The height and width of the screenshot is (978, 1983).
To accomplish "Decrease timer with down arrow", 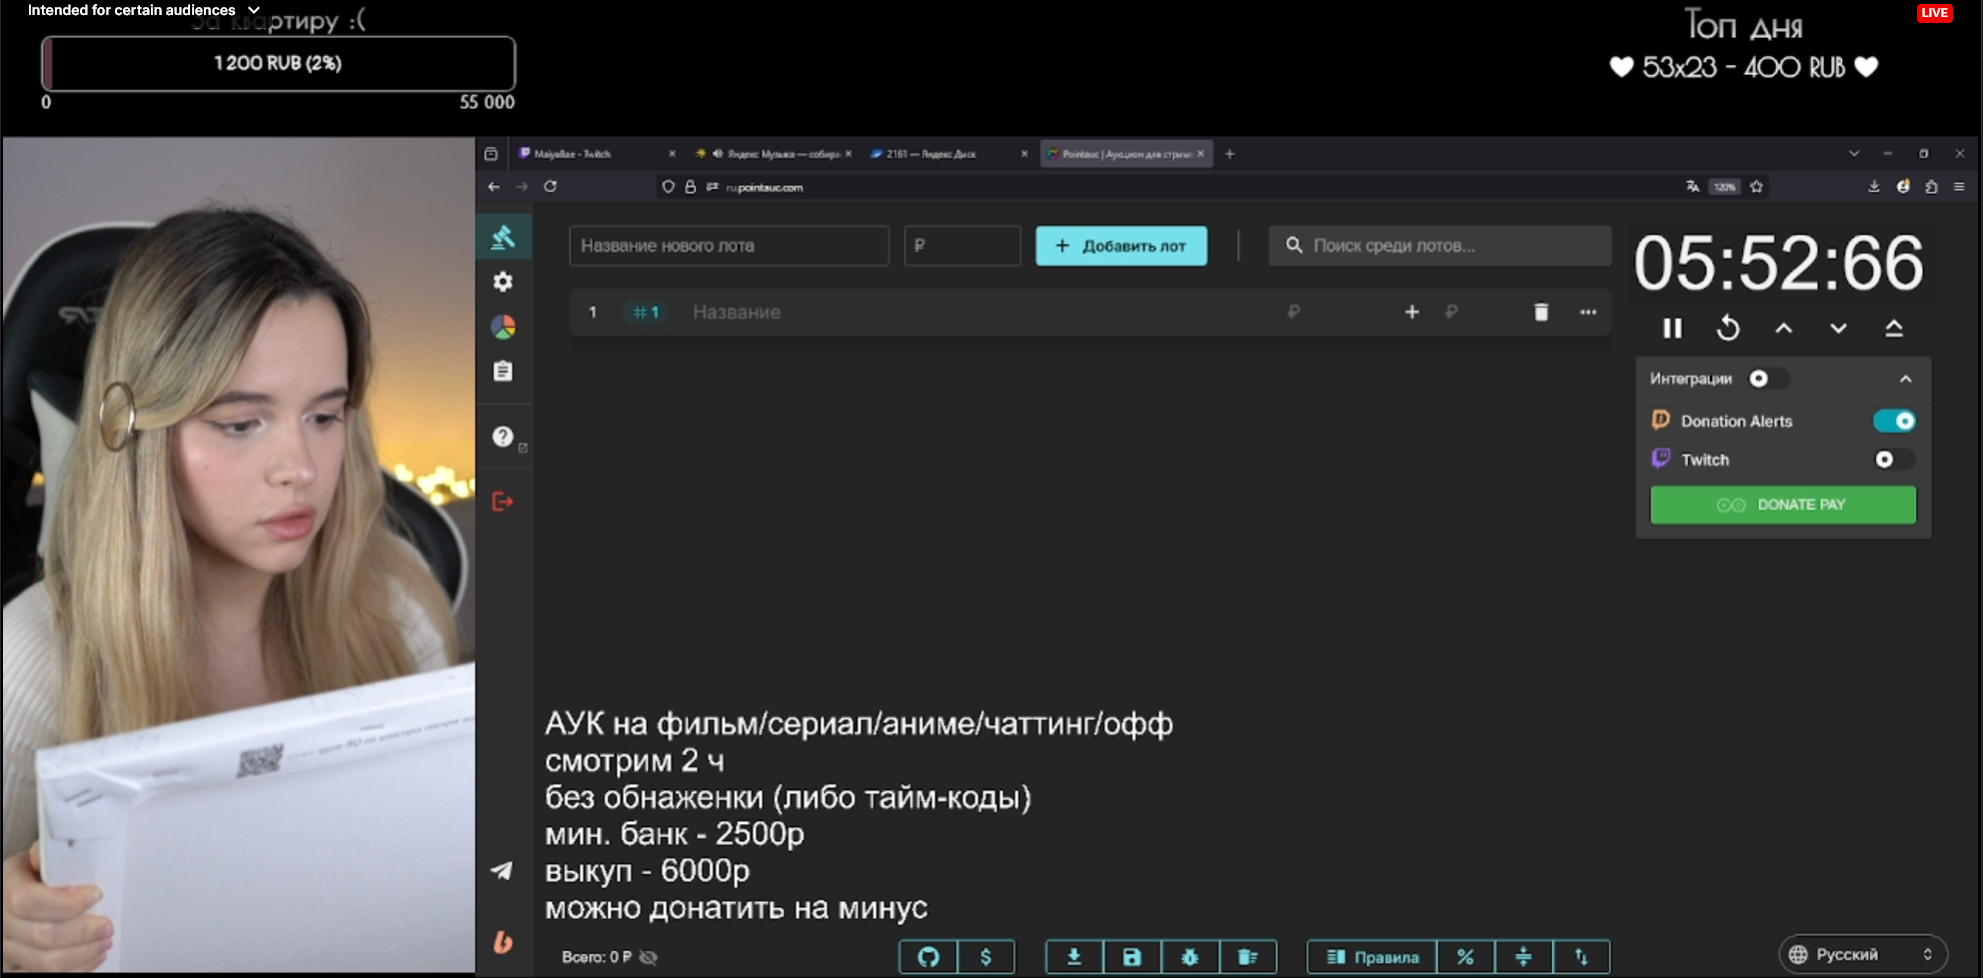I will click(1838, 328).
